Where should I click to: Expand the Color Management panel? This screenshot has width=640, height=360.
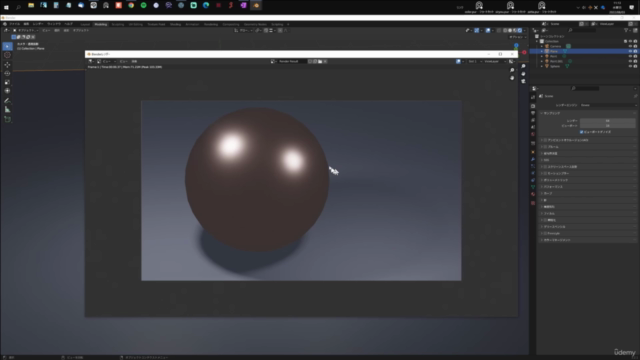coord(542,240)
